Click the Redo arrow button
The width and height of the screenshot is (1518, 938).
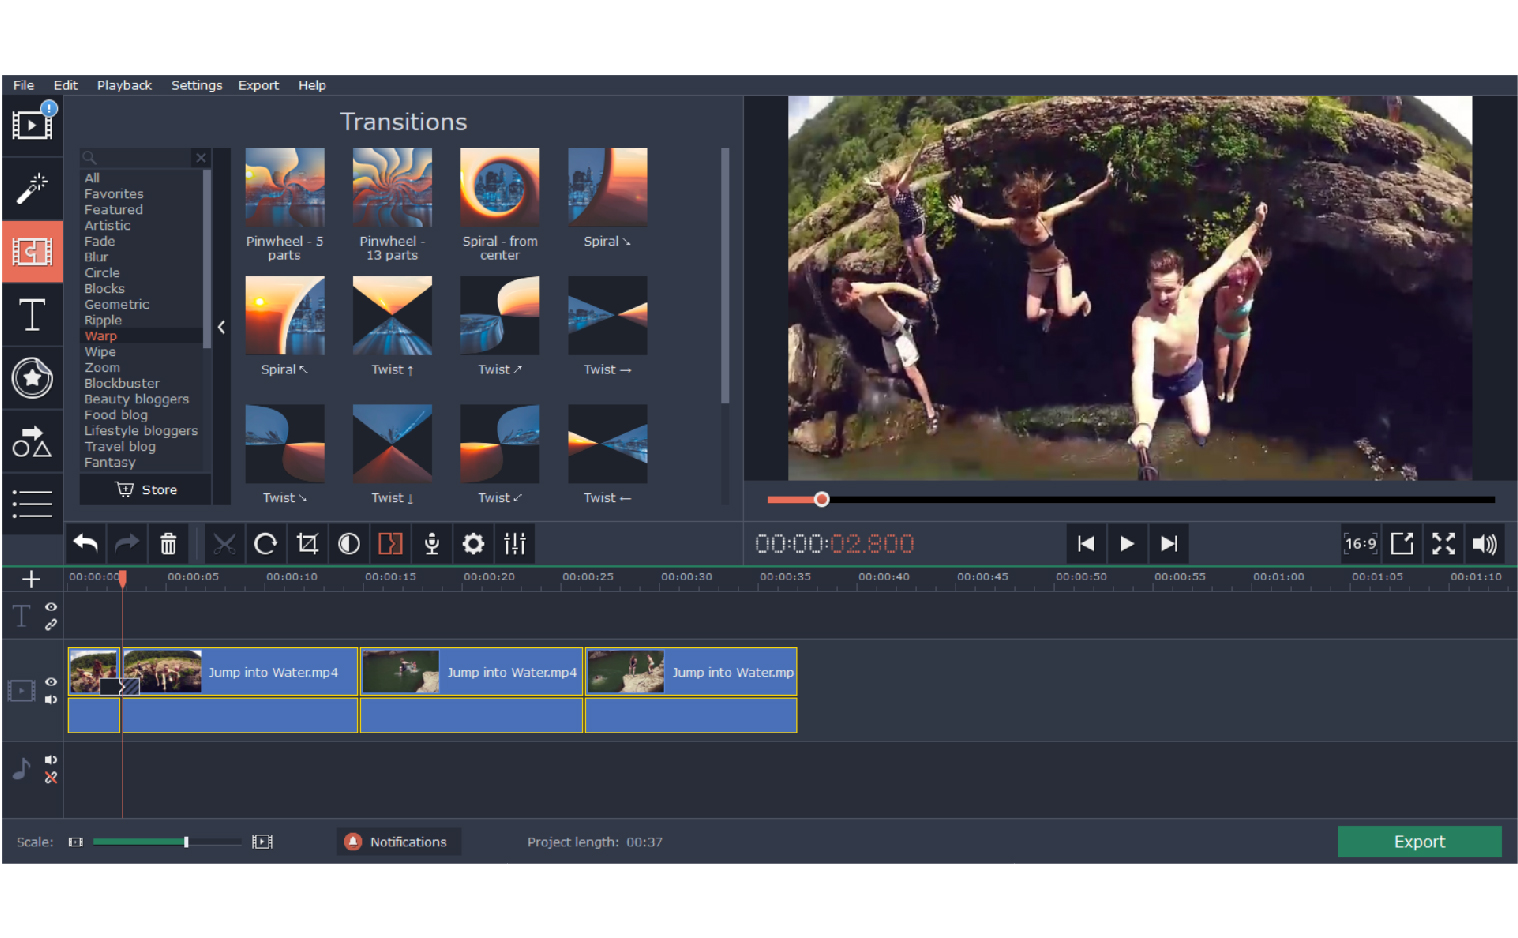pyautogui.click(x=127, y=543)
